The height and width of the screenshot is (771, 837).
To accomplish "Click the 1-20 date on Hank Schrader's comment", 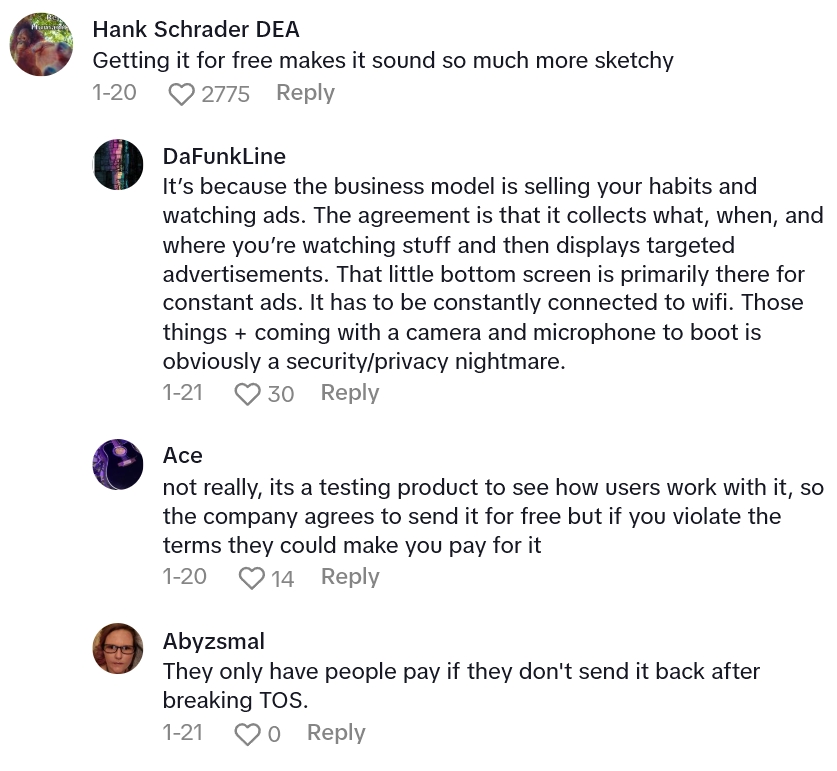I will [114, 93].
